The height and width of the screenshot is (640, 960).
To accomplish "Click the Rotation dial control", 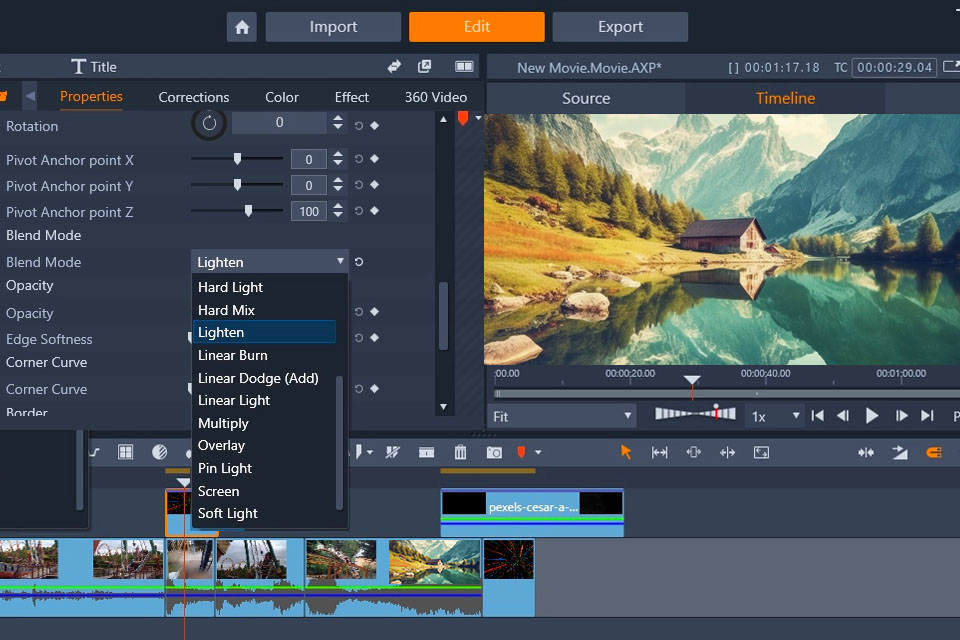I will 209,123.
